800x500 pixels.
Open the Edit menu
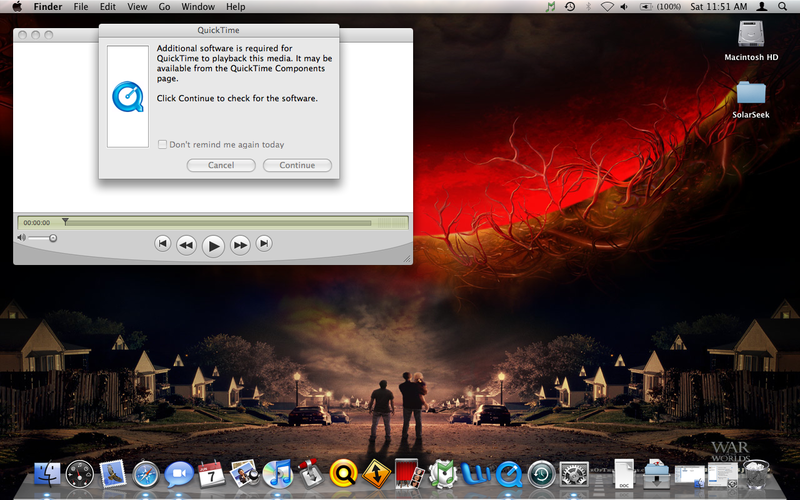coord(108,7)
